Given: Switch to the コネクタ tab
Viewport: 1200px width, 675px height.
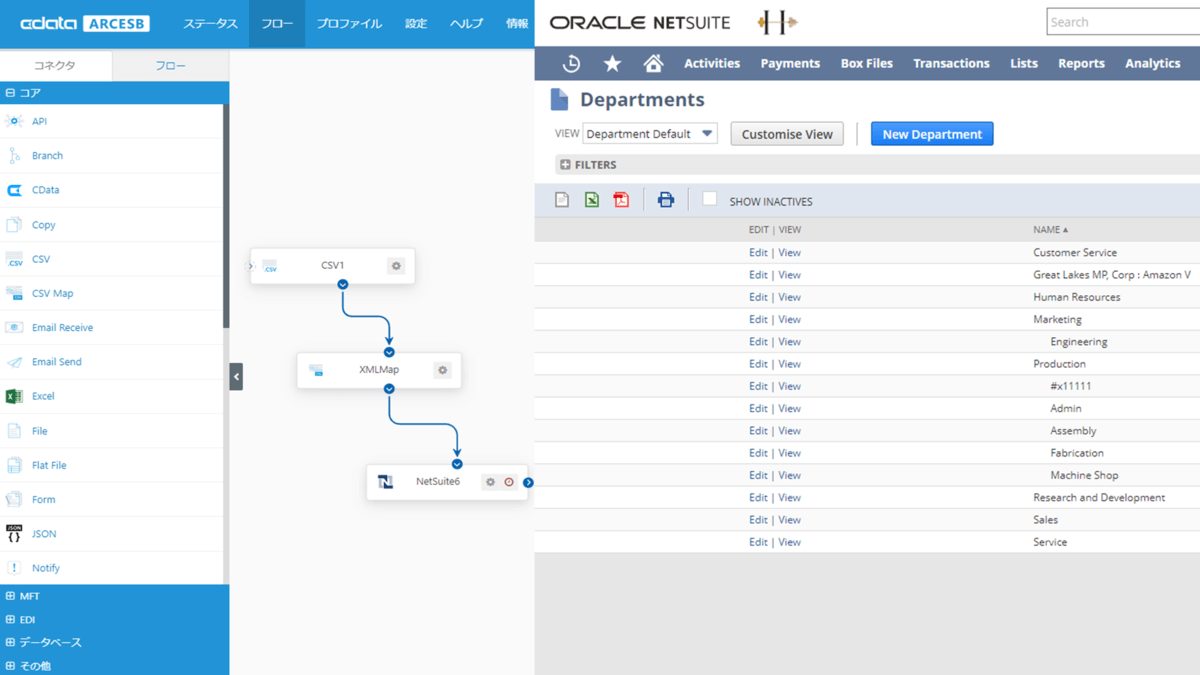Looking at the screenshot, I should click(56, 65).
